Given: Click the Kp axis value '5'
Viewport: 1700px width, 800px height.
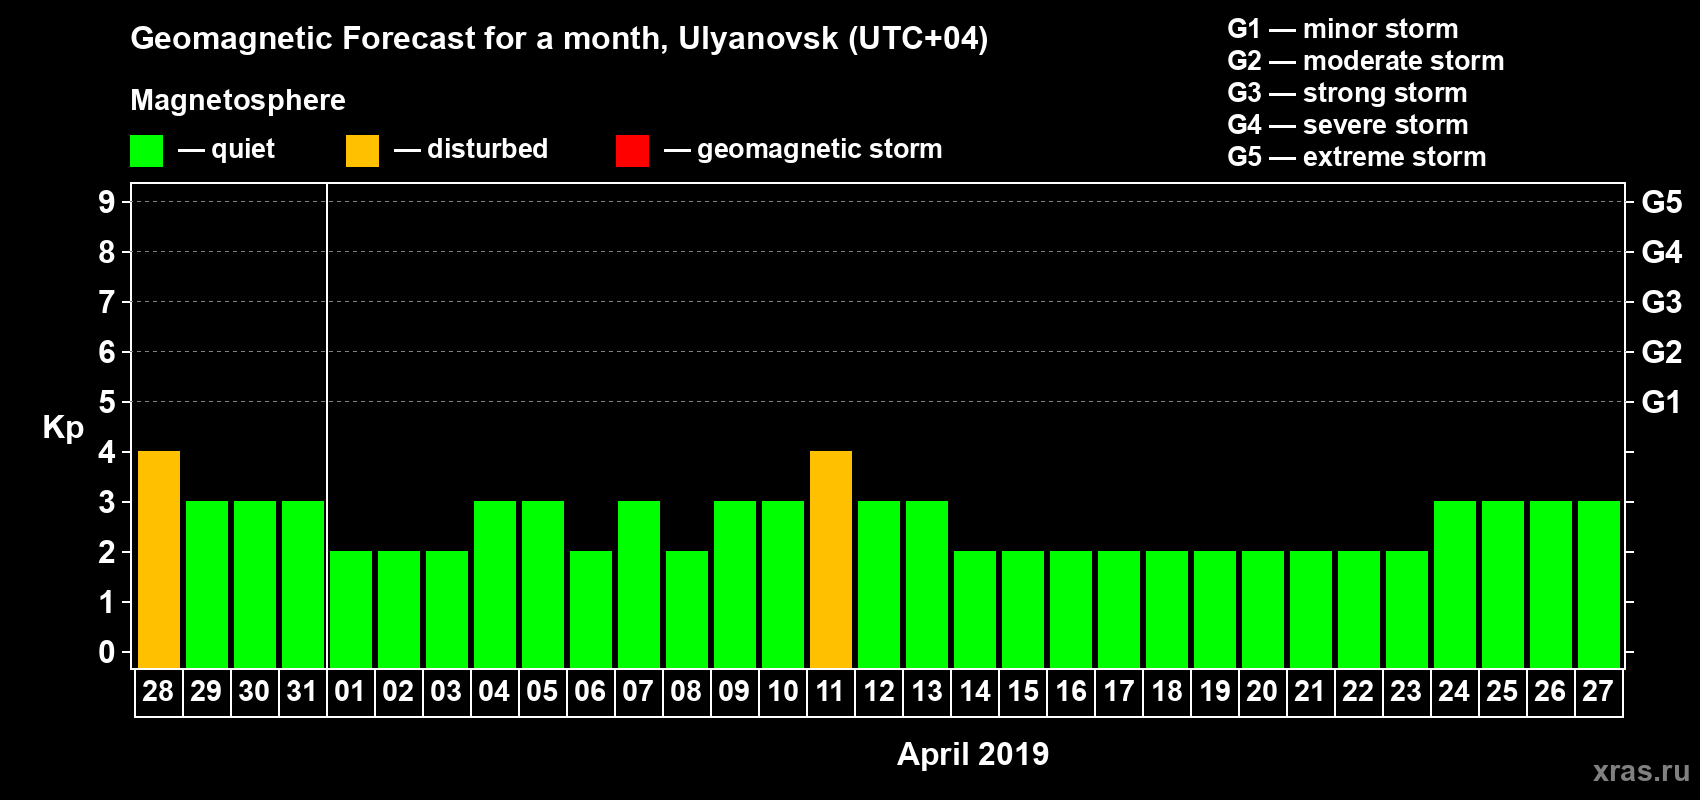Looking at the screenshot, I should point(107,402).
